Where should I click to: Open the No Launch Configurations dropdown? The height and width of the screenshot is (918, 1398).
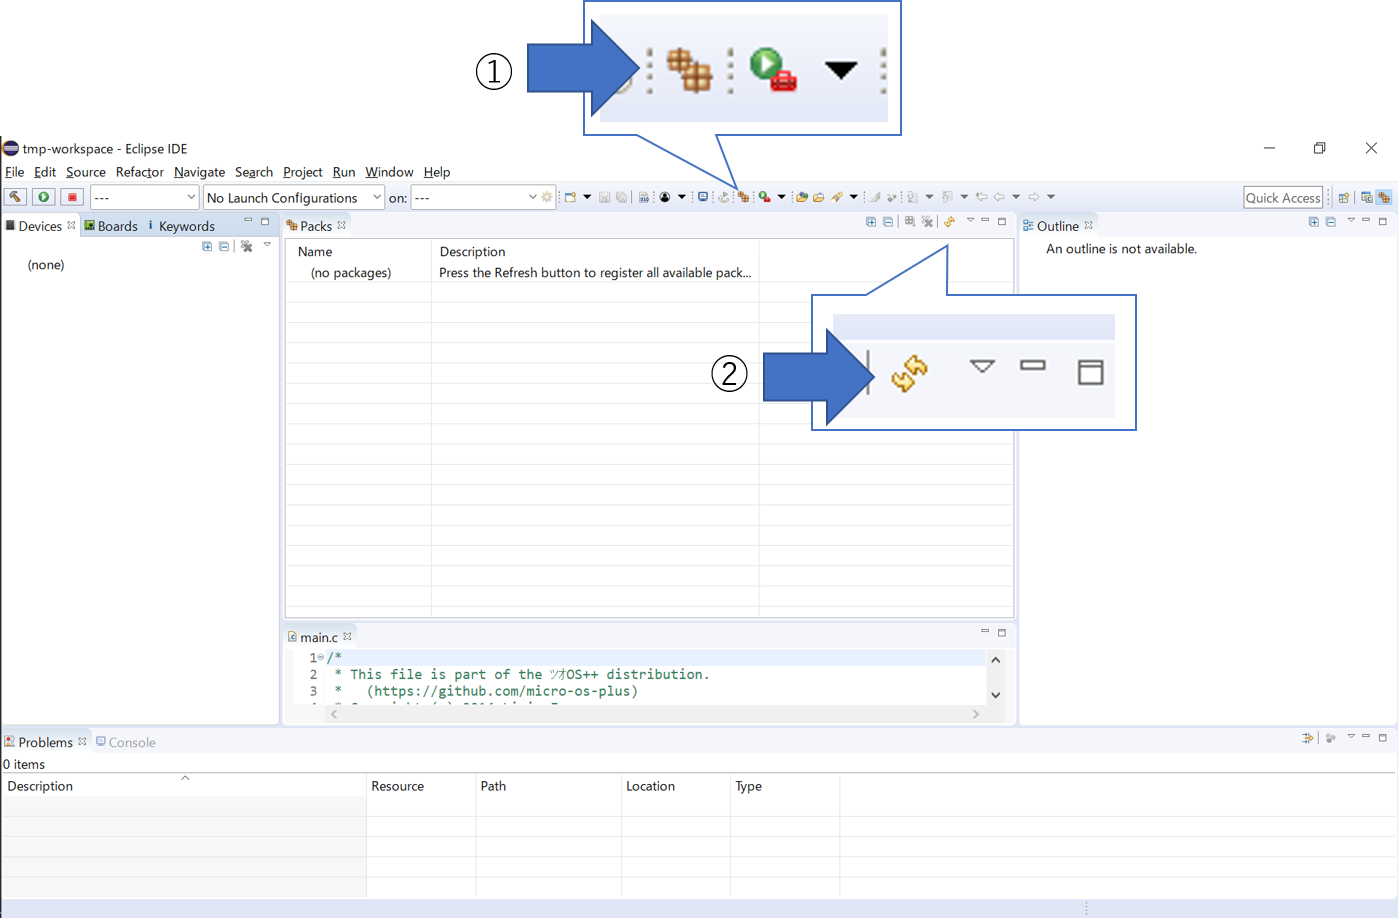(x=293, y=198)
